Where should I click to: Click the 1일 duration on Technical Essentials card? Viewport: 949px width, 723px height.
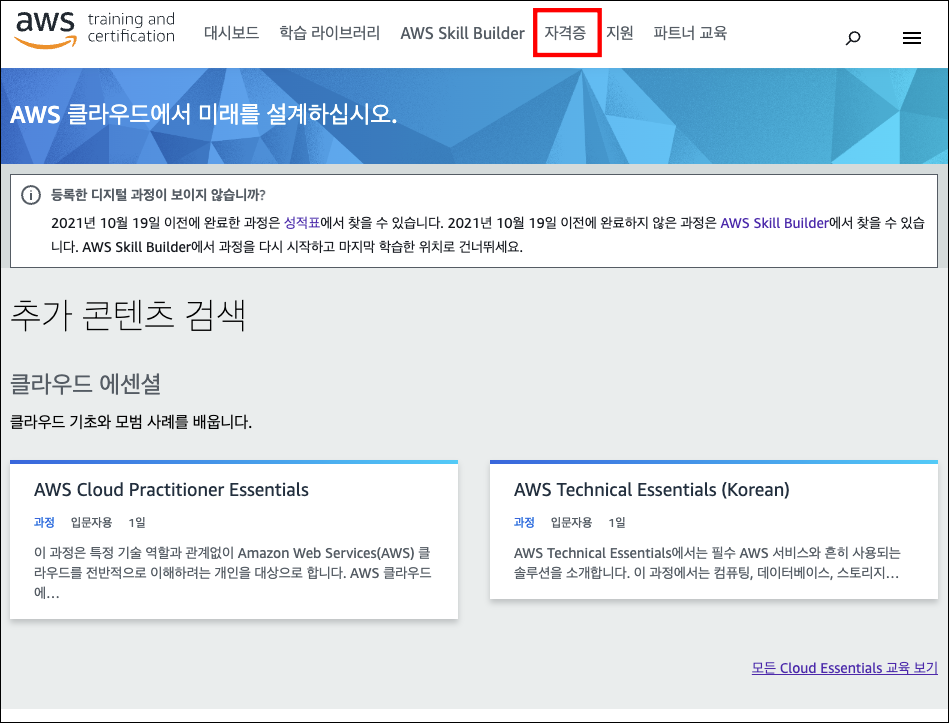click(x=617, y=522)
